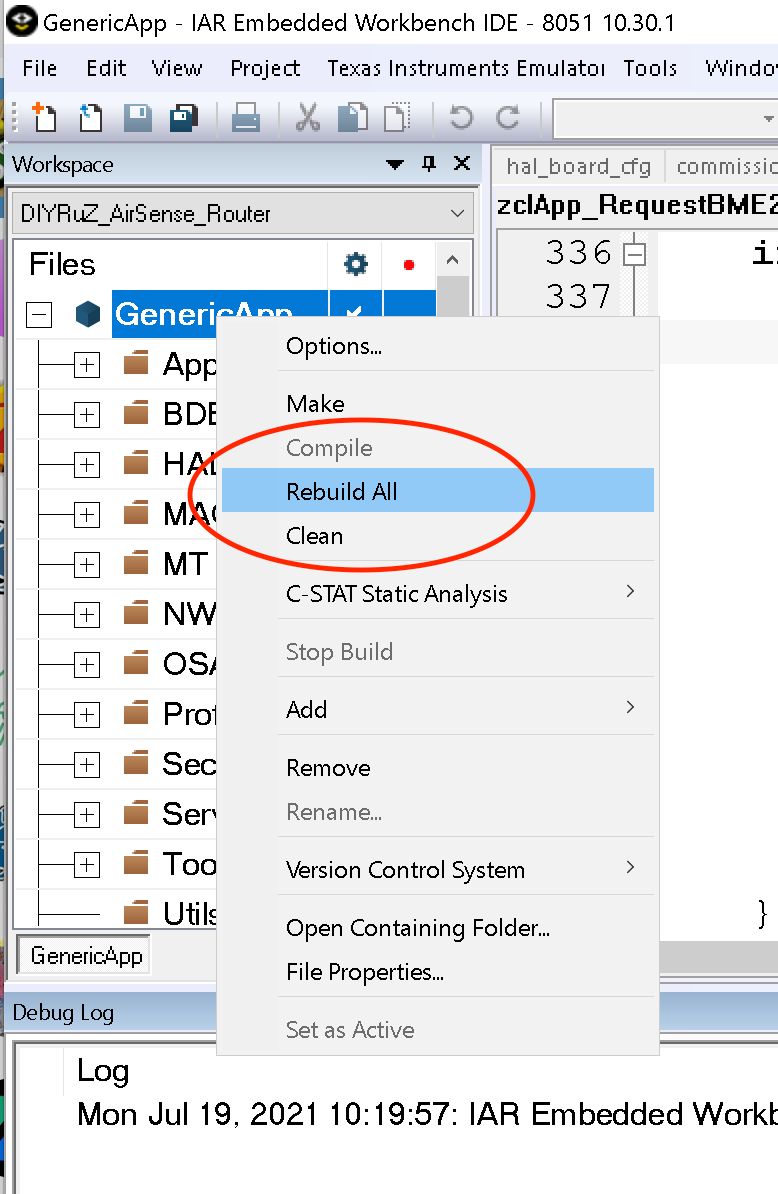The height and width of the screenshot is (1194, 778).
Task: Switch to commissioning editor tab
Action: (723, 166)
